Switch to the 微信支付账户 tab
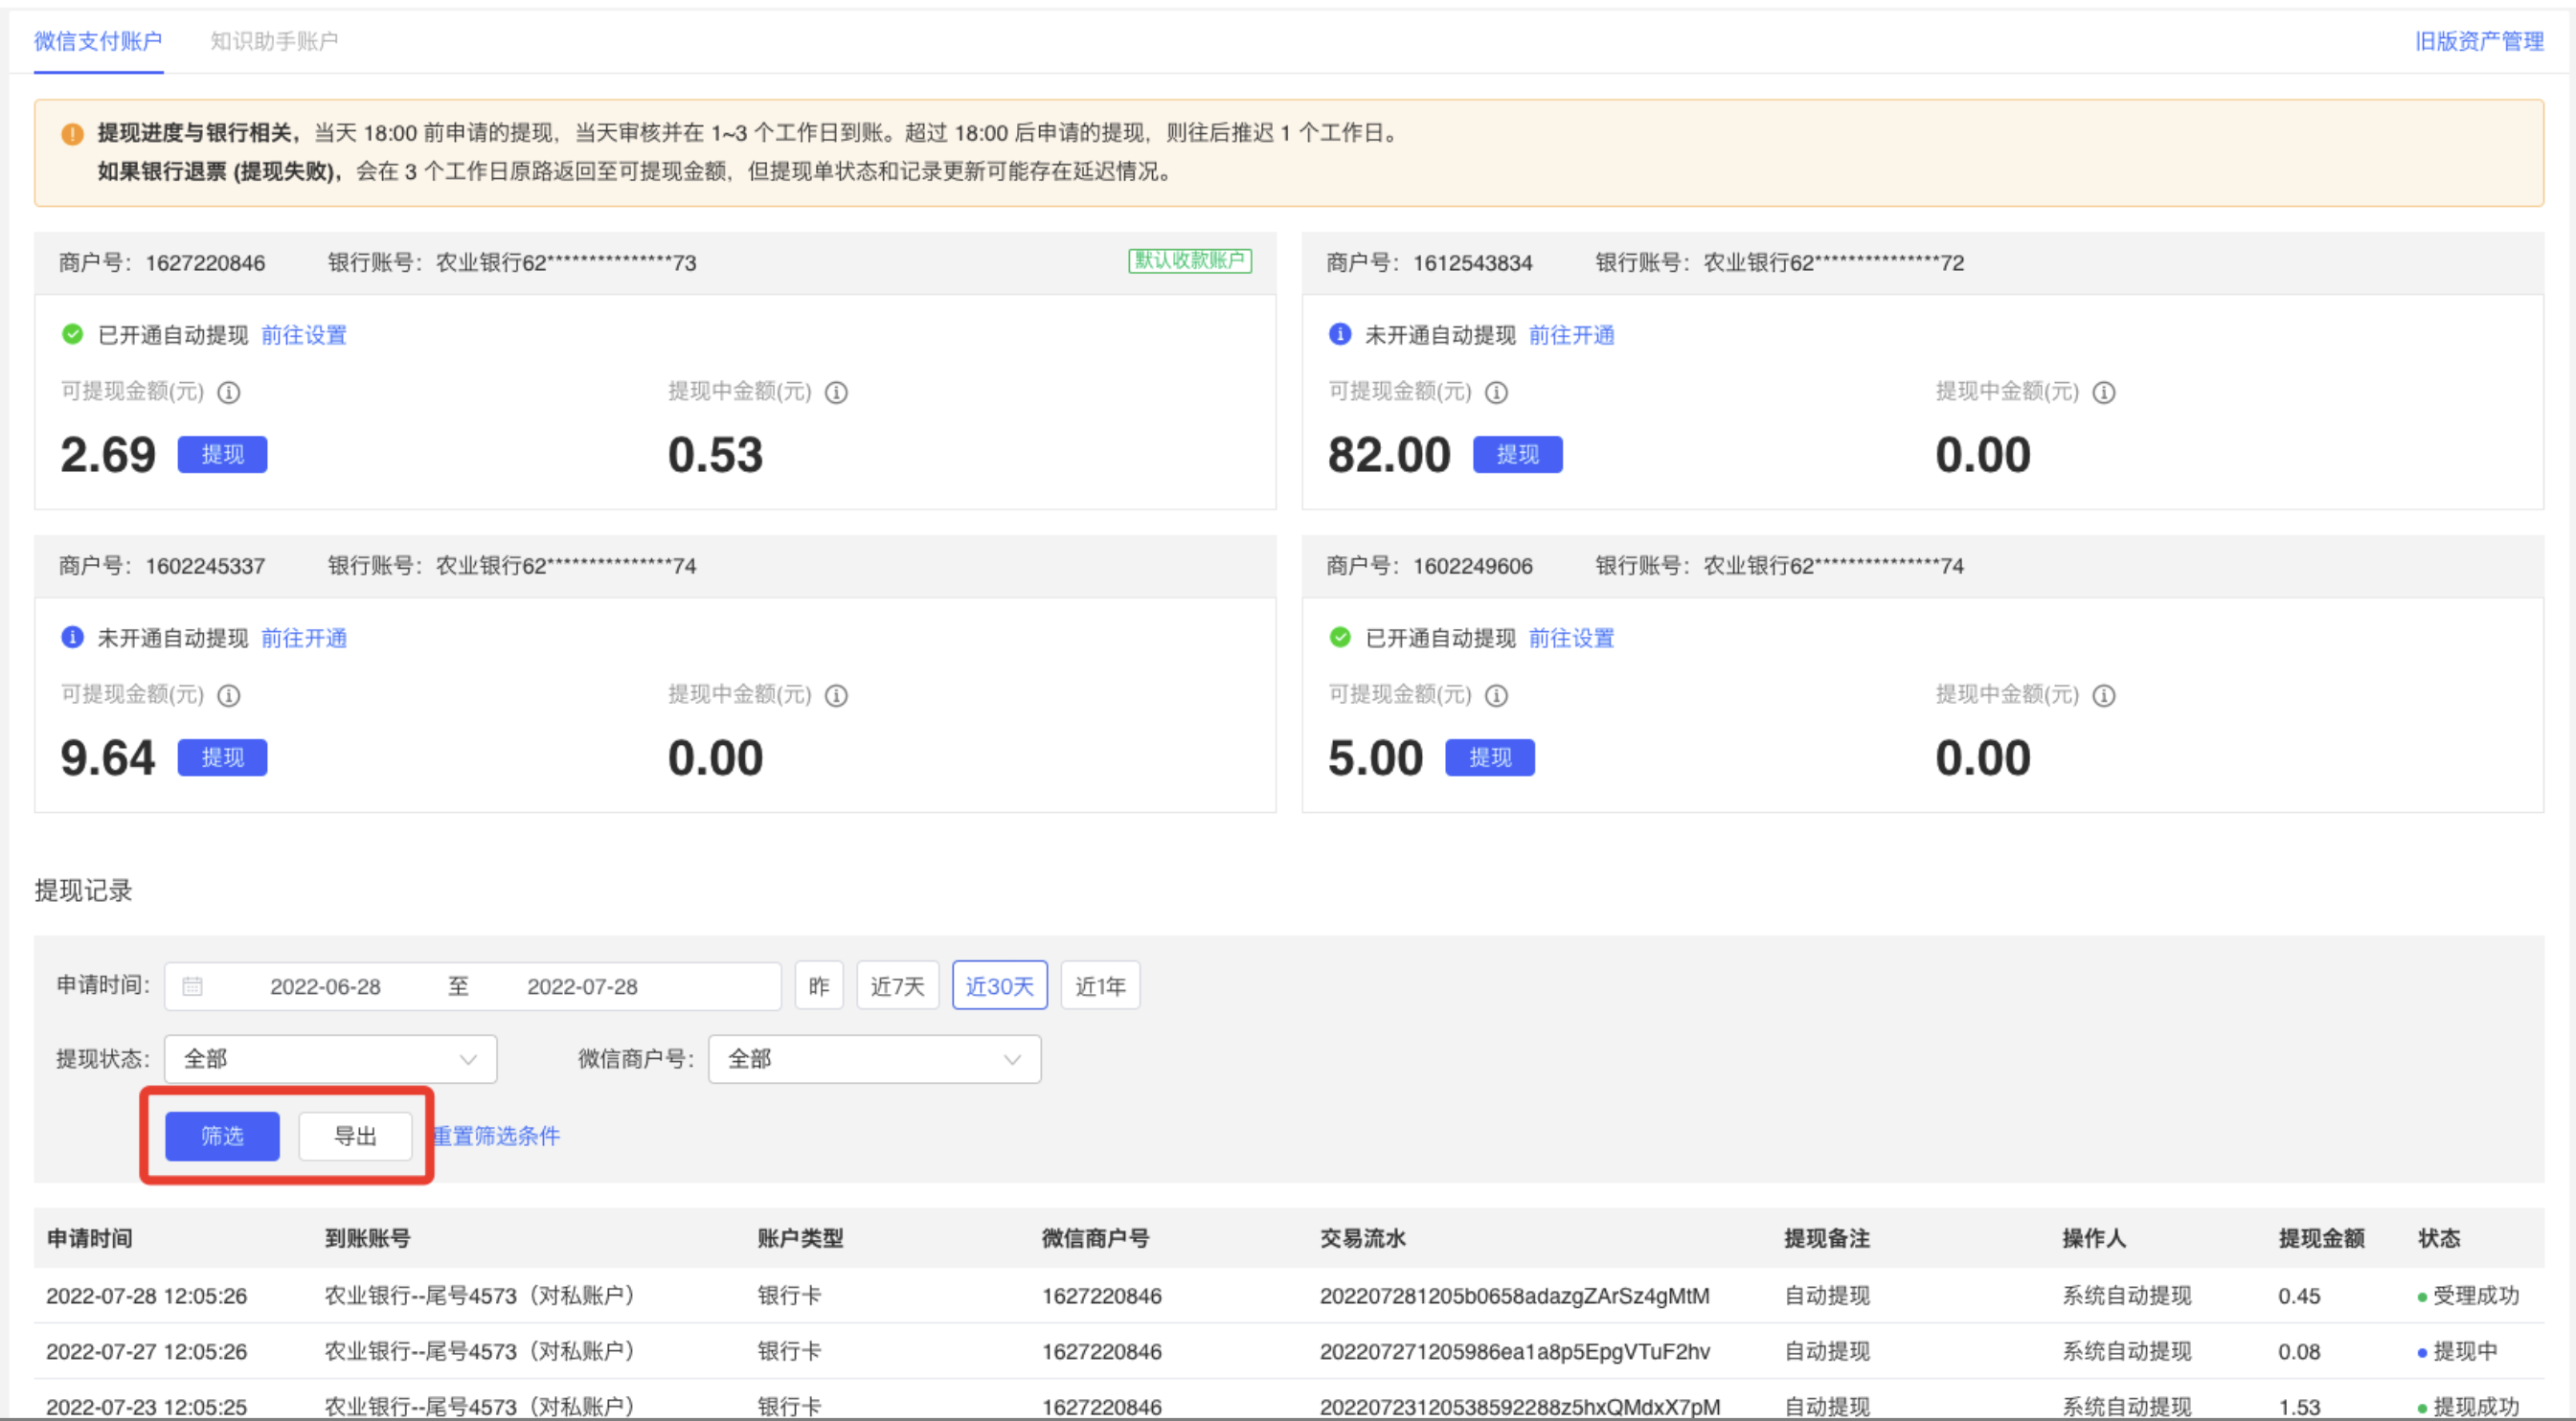The height and width of the screenshot is (1421, 2576). click(98, 41)
